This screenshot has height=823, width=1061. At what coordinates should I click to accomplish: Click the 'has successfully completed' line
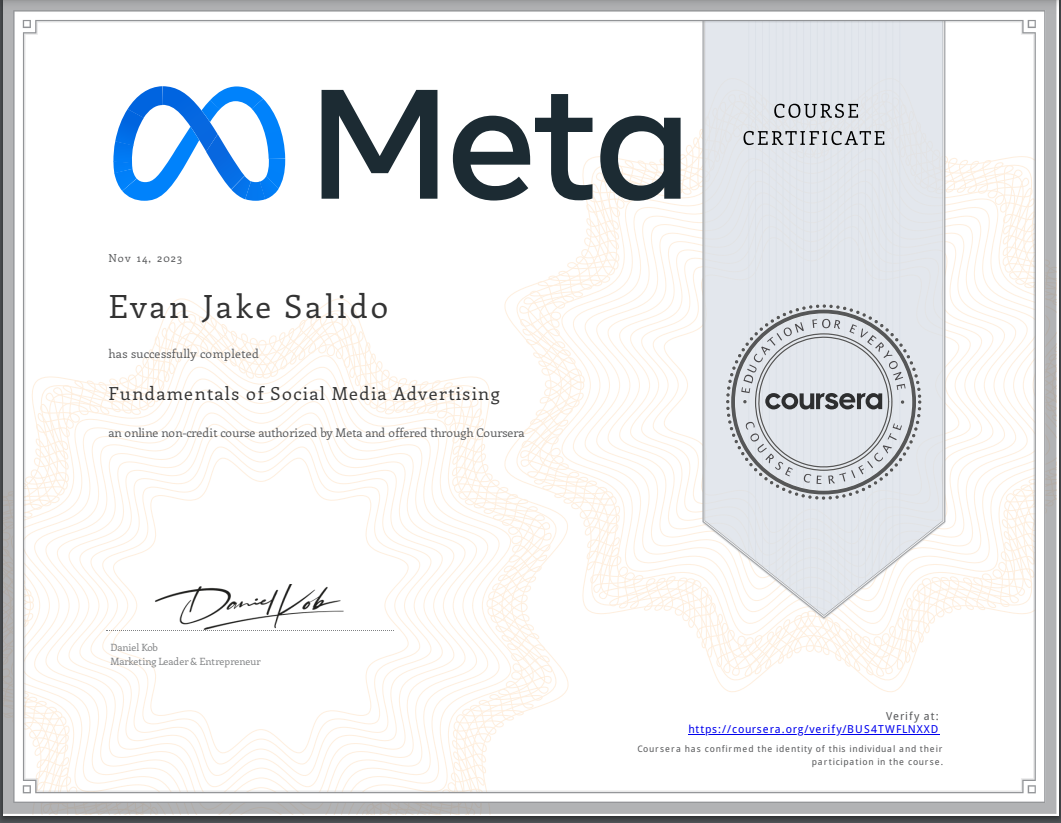coord(183,354)
